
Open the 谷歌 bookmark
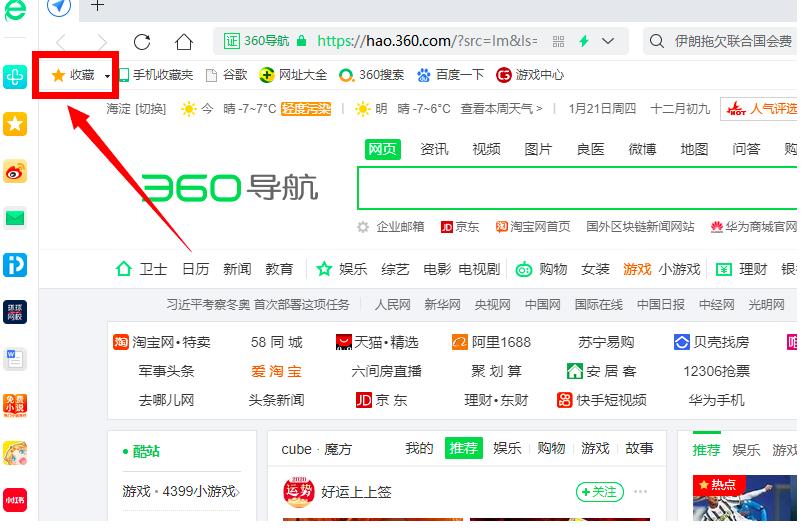coord(226,75)
